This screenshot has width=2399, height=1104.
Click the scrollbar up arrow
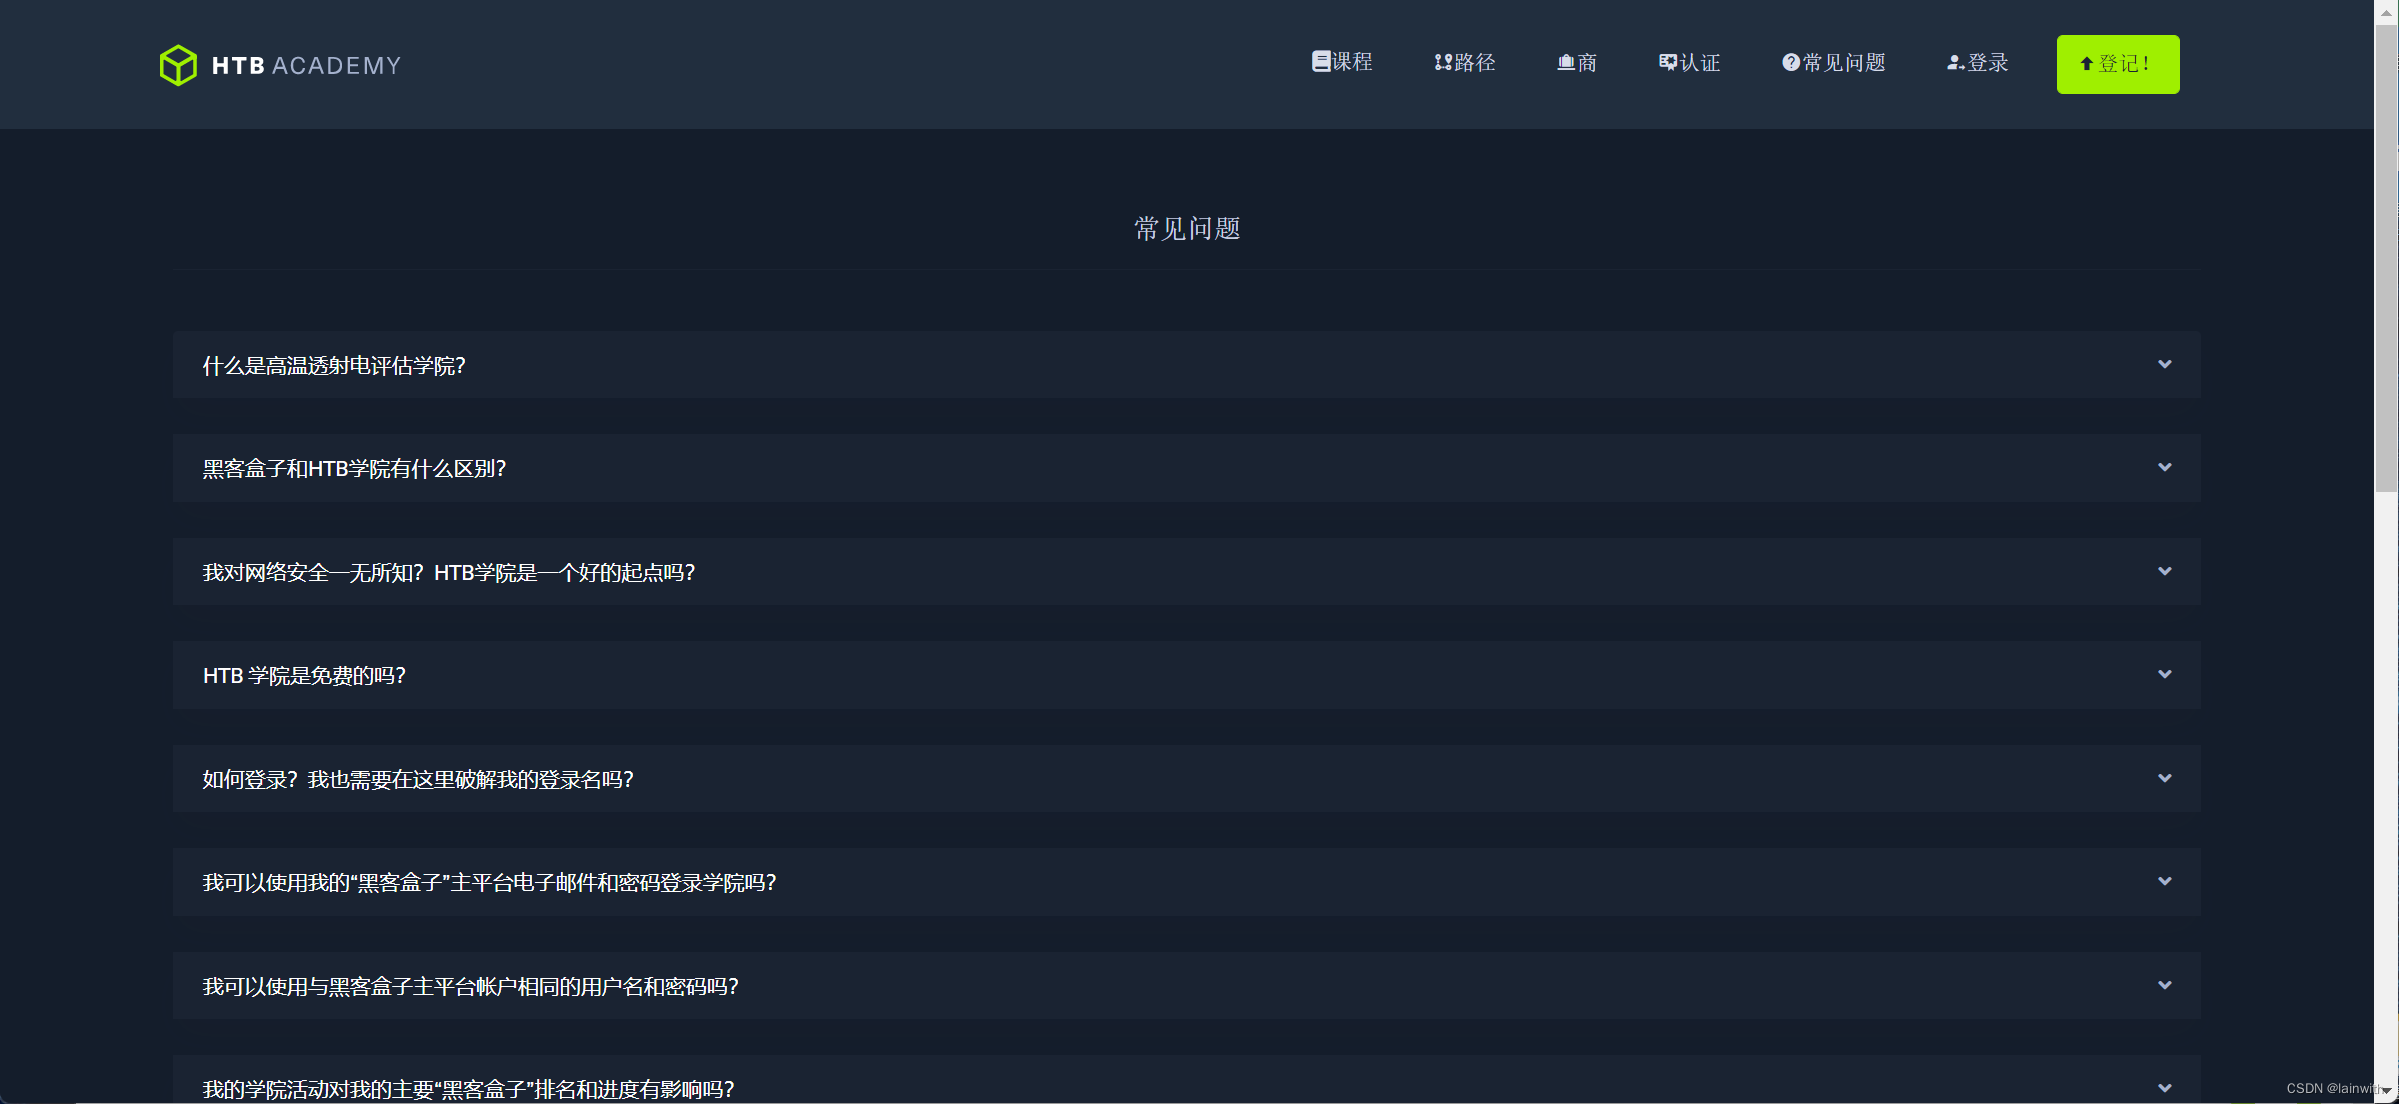[x=2386, y=12]
